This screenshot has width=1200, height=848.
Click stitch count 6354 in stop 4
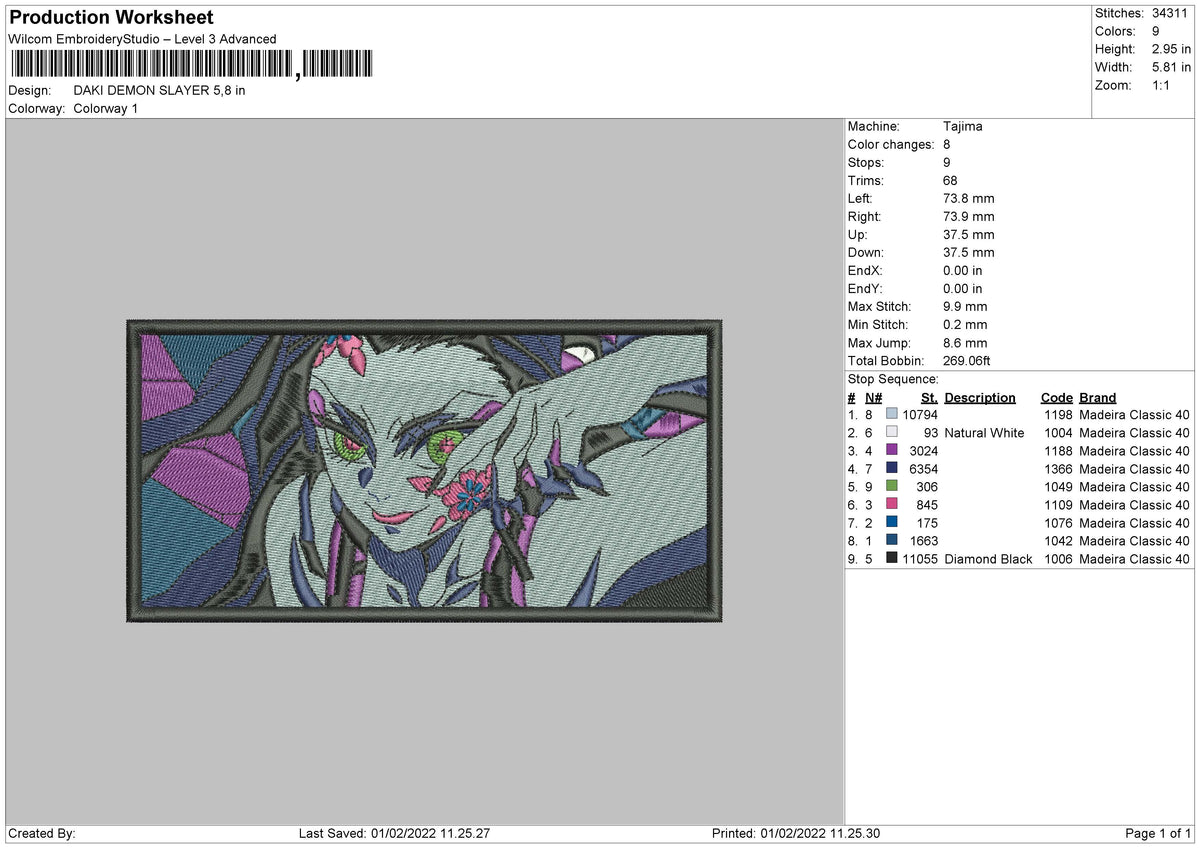click(x=924, y=468)
